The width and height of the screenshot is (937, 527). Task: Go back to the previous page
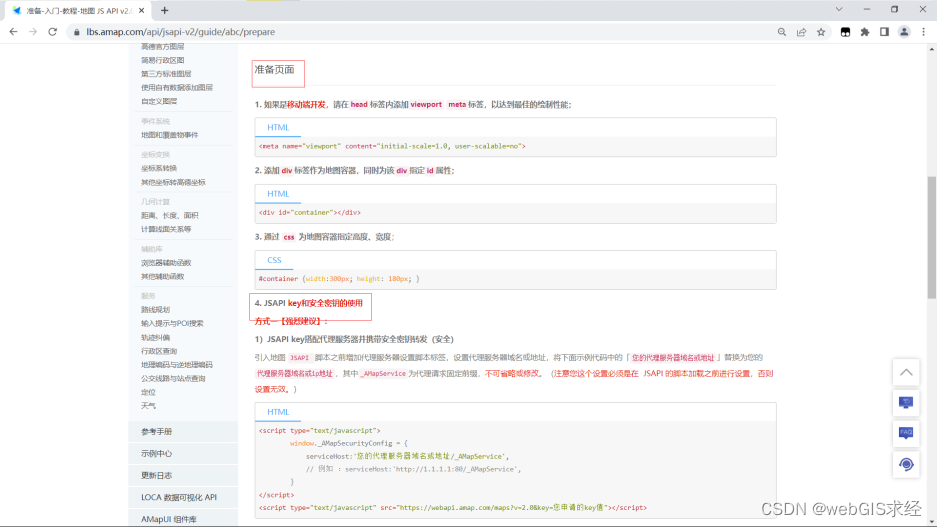pos(13,32)
